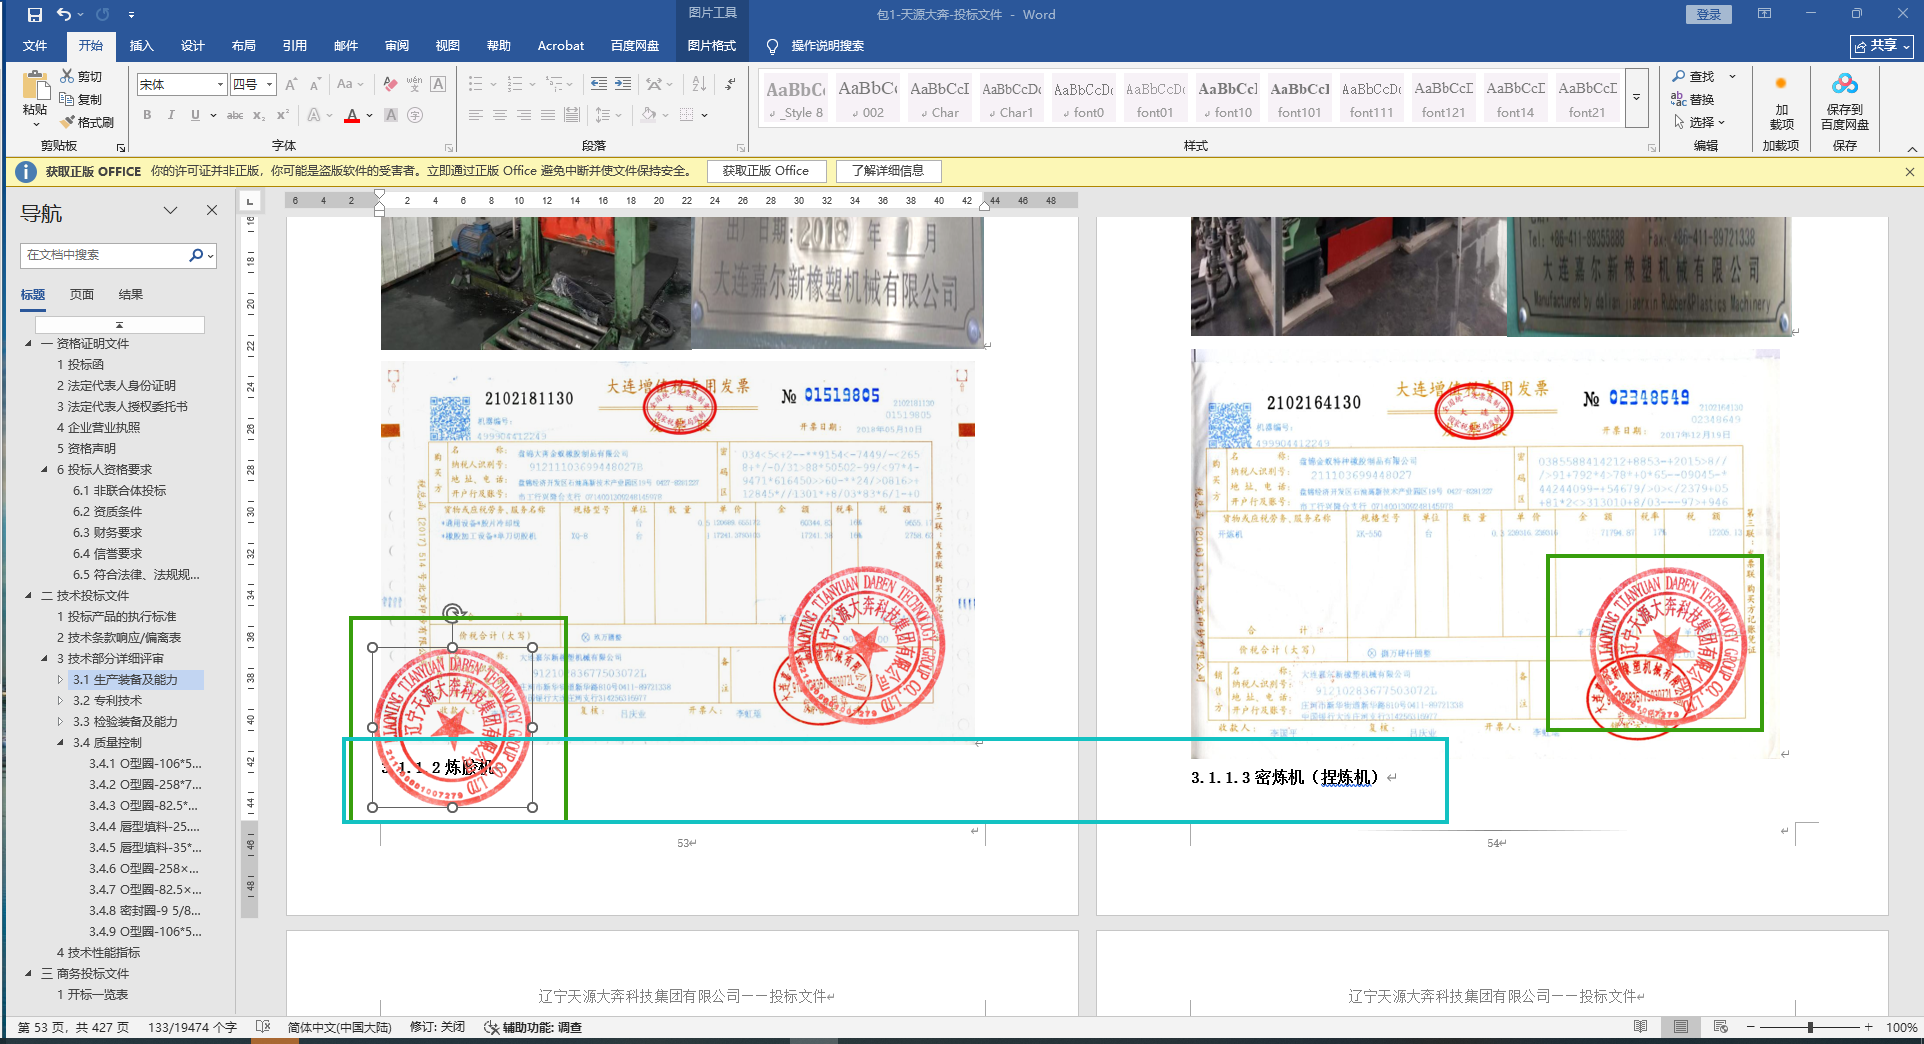The width and height of the screenshot is (1924, 1044).
Task: Switch to web layout view in status bar
Action: [1721, 1027]
